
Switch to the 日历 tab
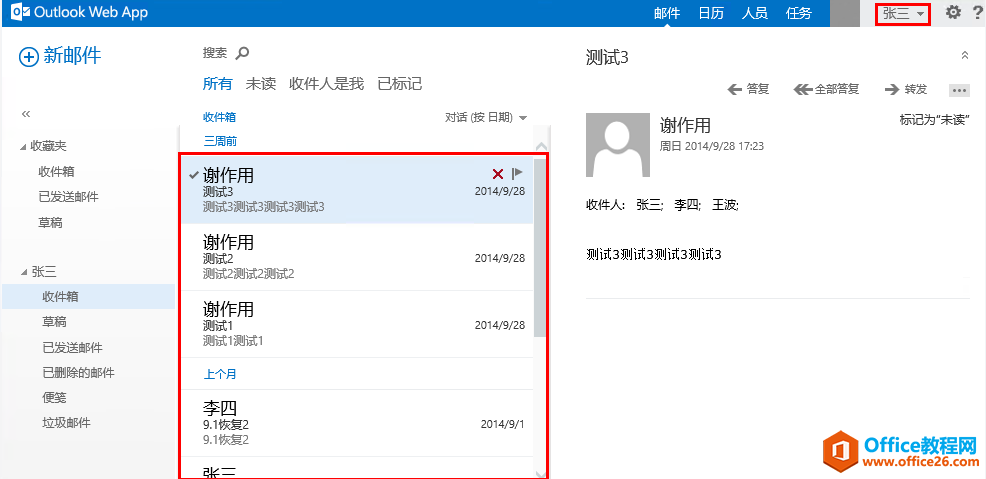click(711, 13)
